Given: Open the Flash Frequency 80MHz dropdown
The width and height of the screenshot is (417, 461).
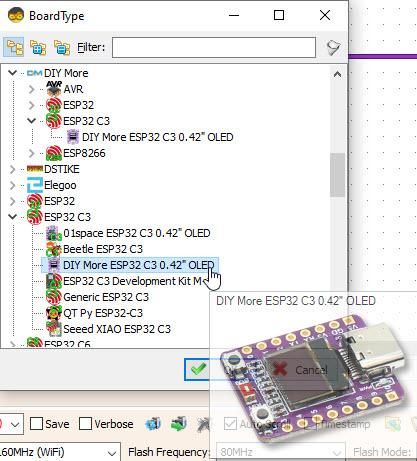Looking at the screenshot, I should tap(280, 452).
